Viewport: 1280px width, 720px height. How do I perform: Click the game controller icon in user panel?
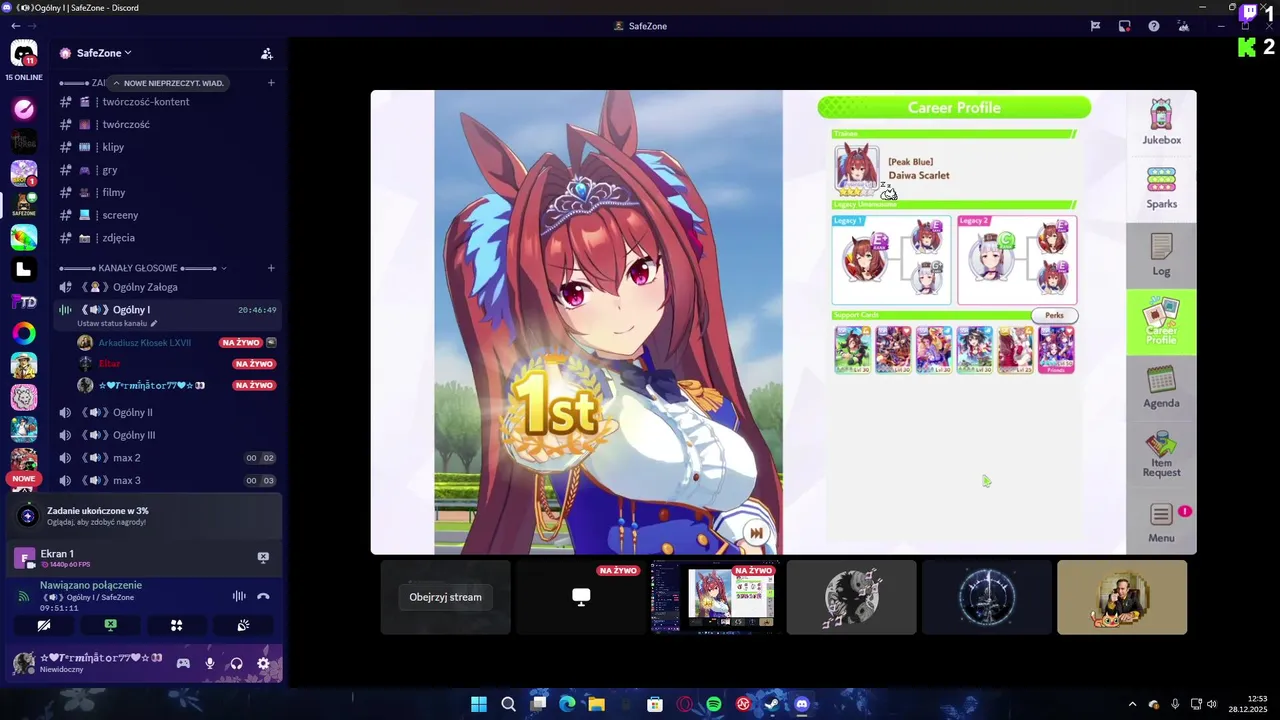click(183, 663)
